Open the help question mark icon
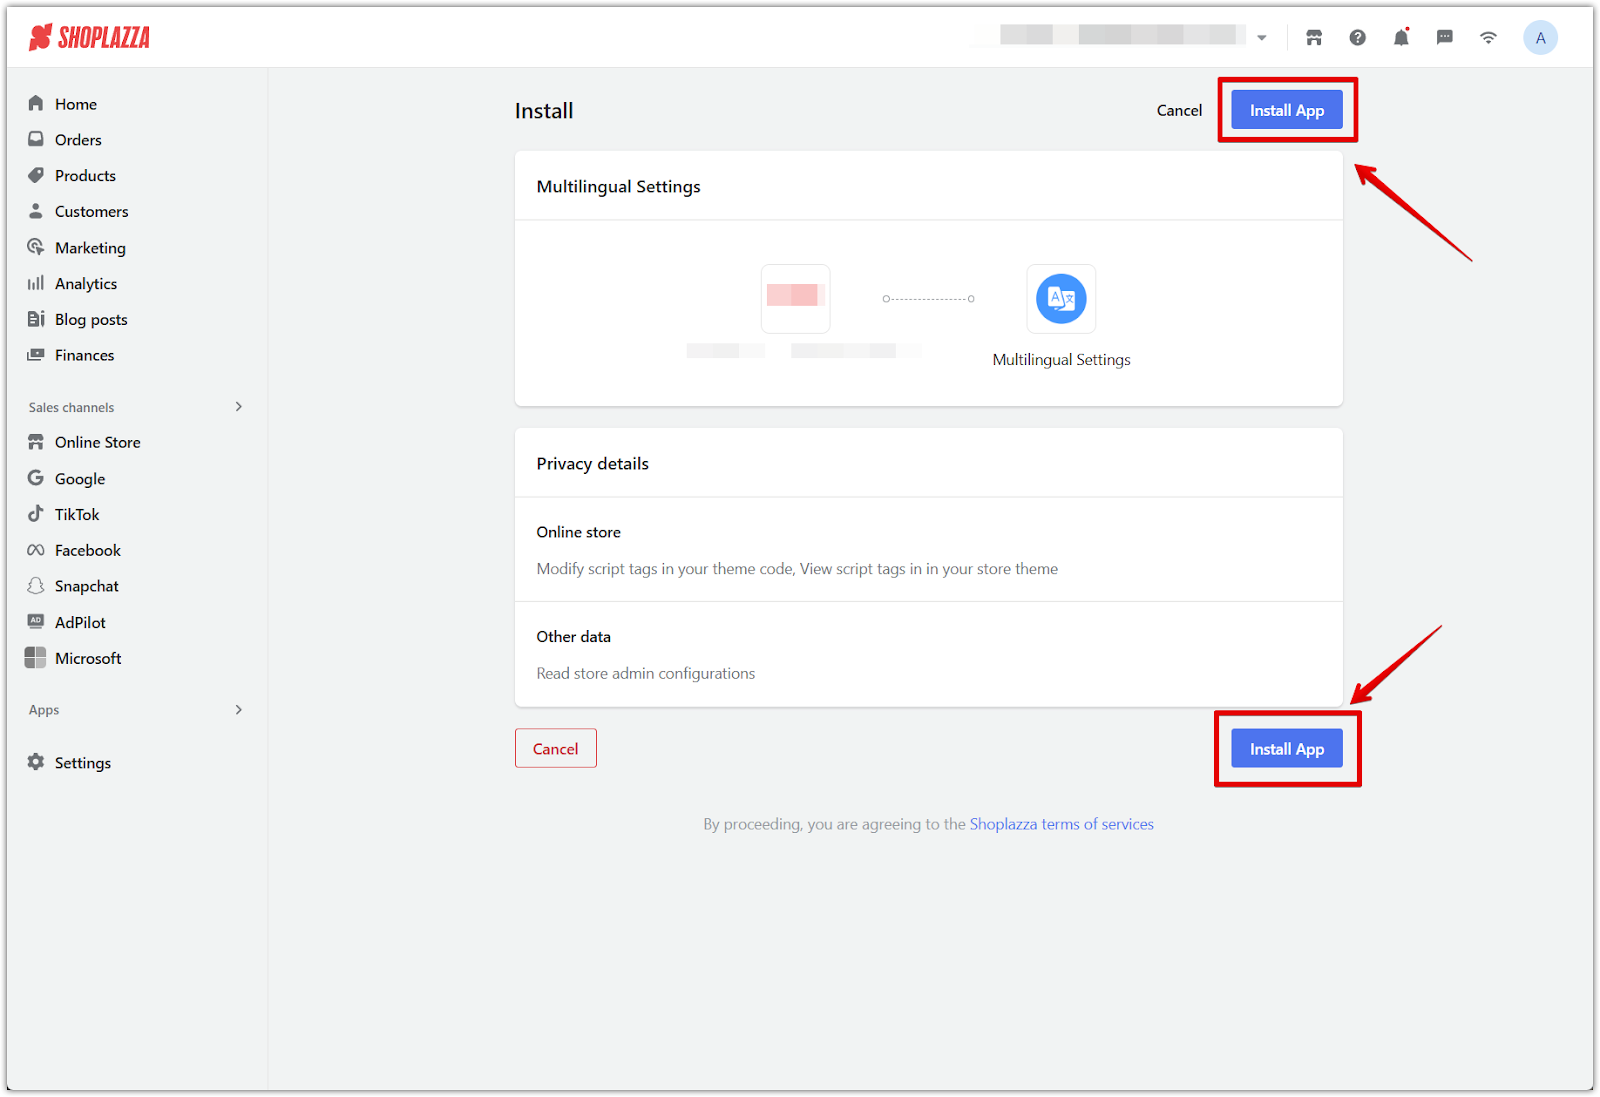Image resolution: width=1600 pixels, height=1097 pixels. (x=1357, y=38)
